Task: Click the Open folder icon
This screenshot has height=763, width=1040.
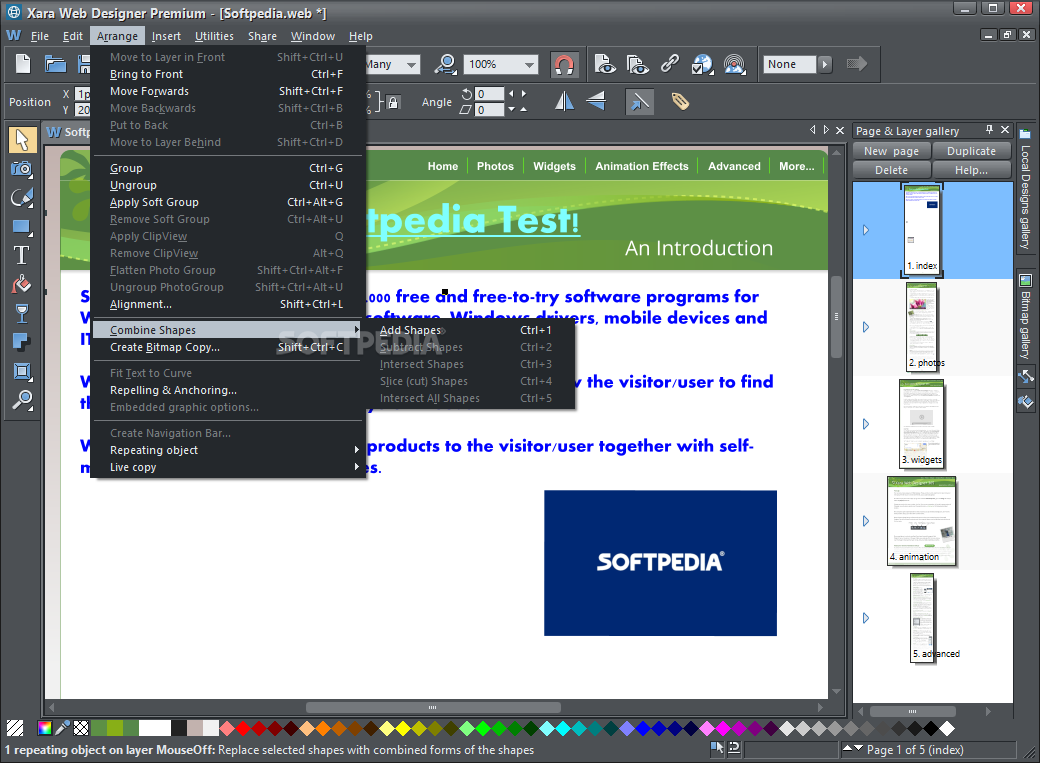Action: [55, 64]
